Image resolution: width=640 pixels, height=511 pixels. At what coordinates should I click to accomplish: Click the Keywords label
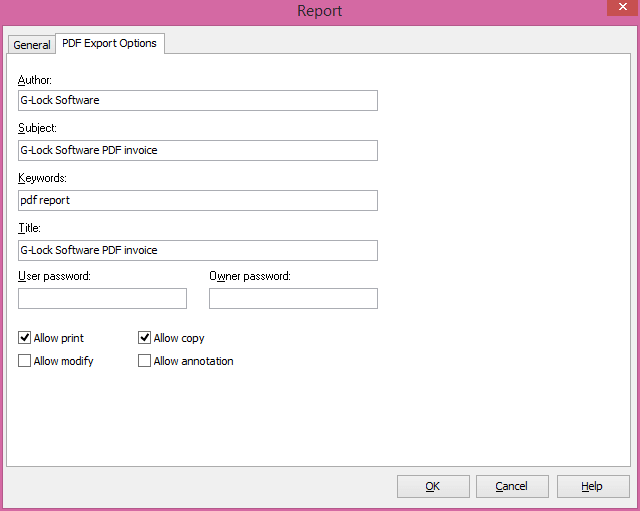tap(42, 178)
